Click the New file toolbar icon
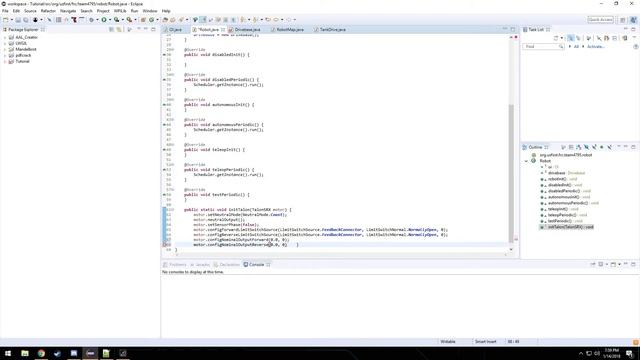The image size is (640, 360). 6,20
